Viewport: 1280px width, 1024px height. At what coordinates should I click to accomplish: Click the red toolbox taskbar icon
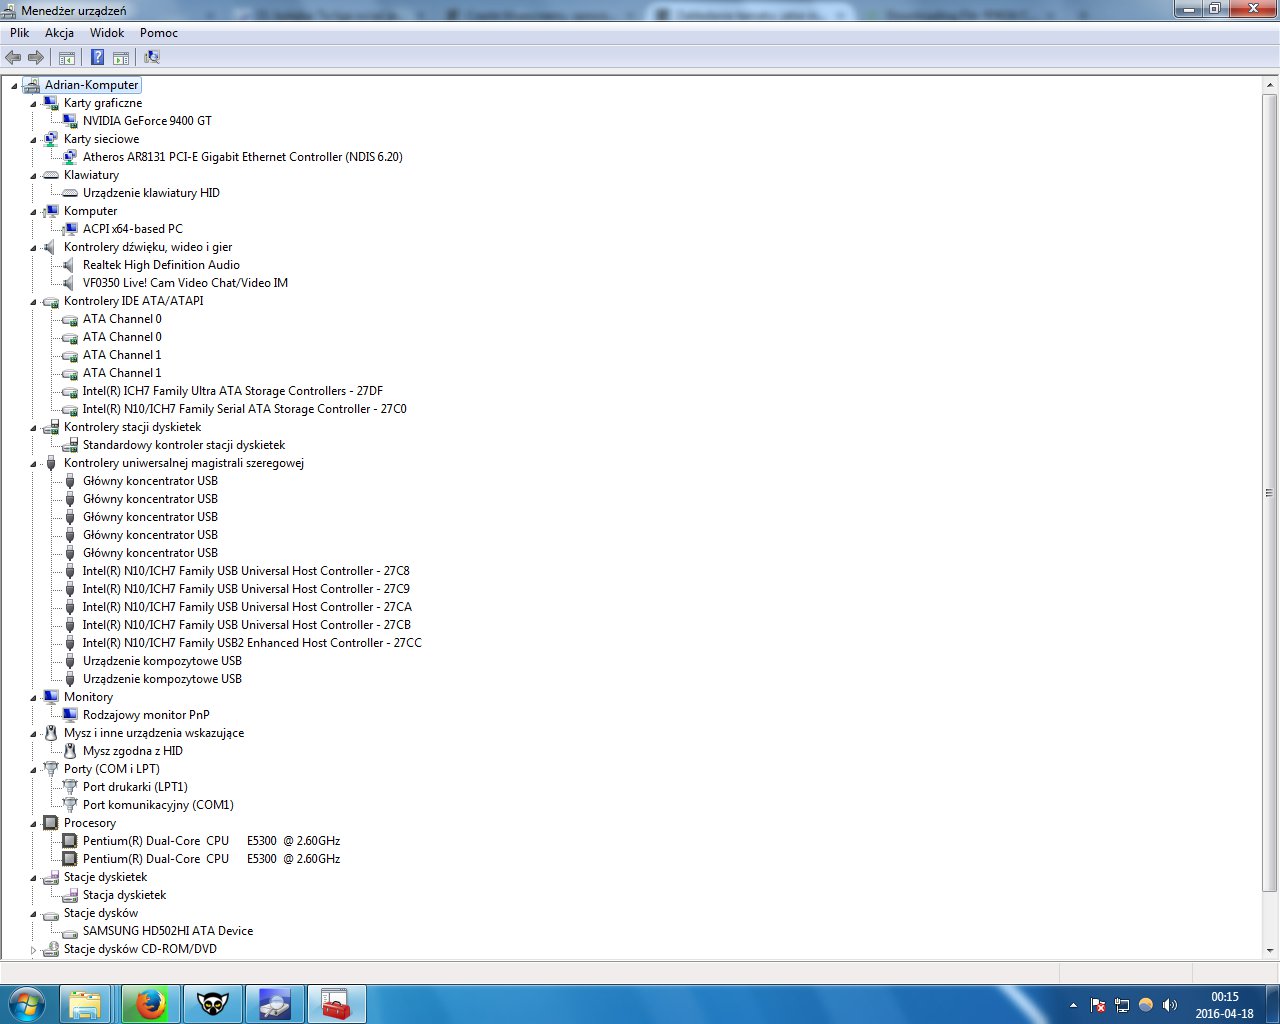[336, 1004]
